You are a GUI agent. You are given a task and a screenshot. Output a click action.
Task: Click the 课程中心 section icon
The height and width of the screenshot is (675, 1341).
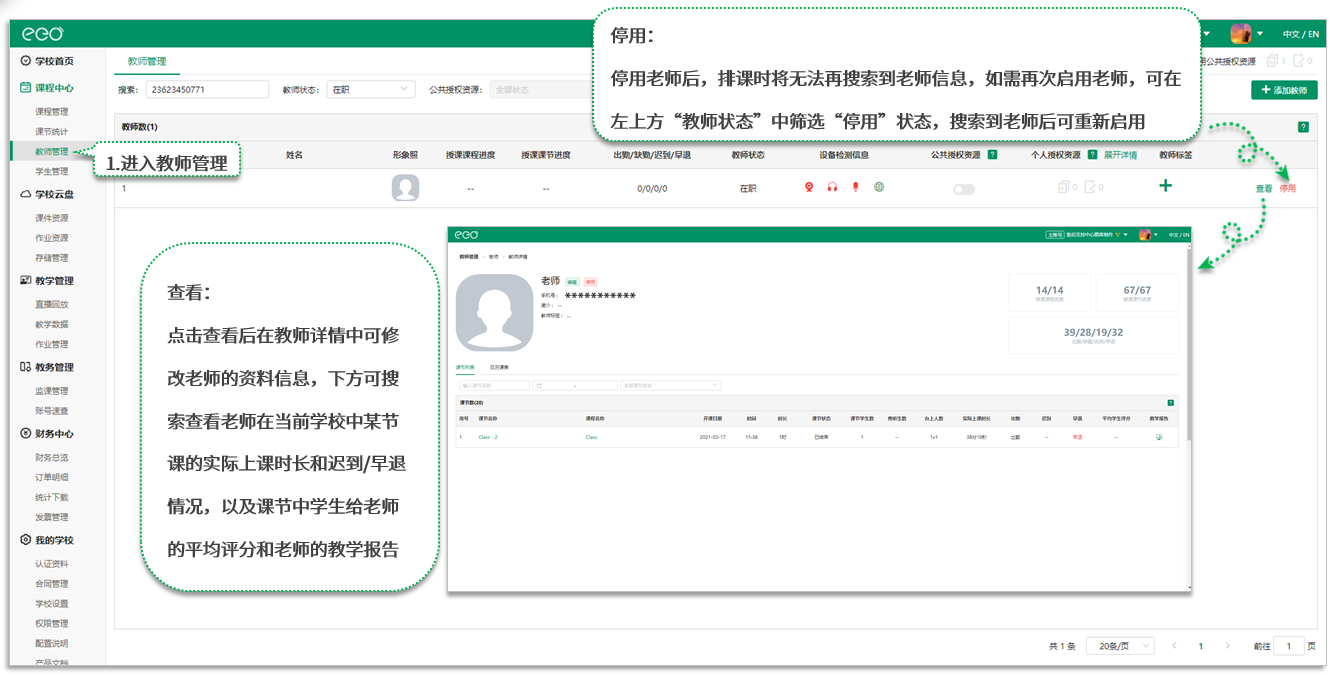(x=25, y=88)
